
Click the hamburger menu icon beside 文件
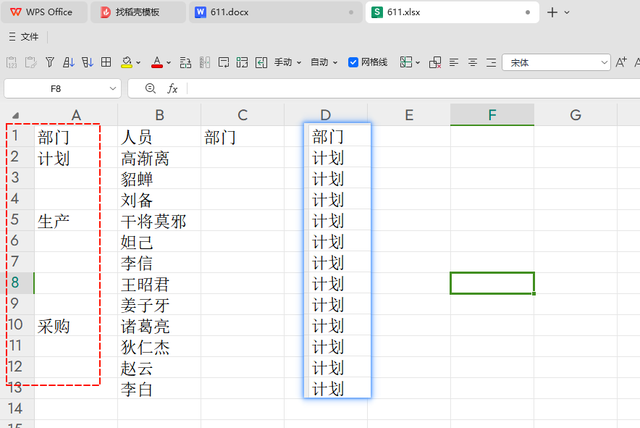click(12, 37)
